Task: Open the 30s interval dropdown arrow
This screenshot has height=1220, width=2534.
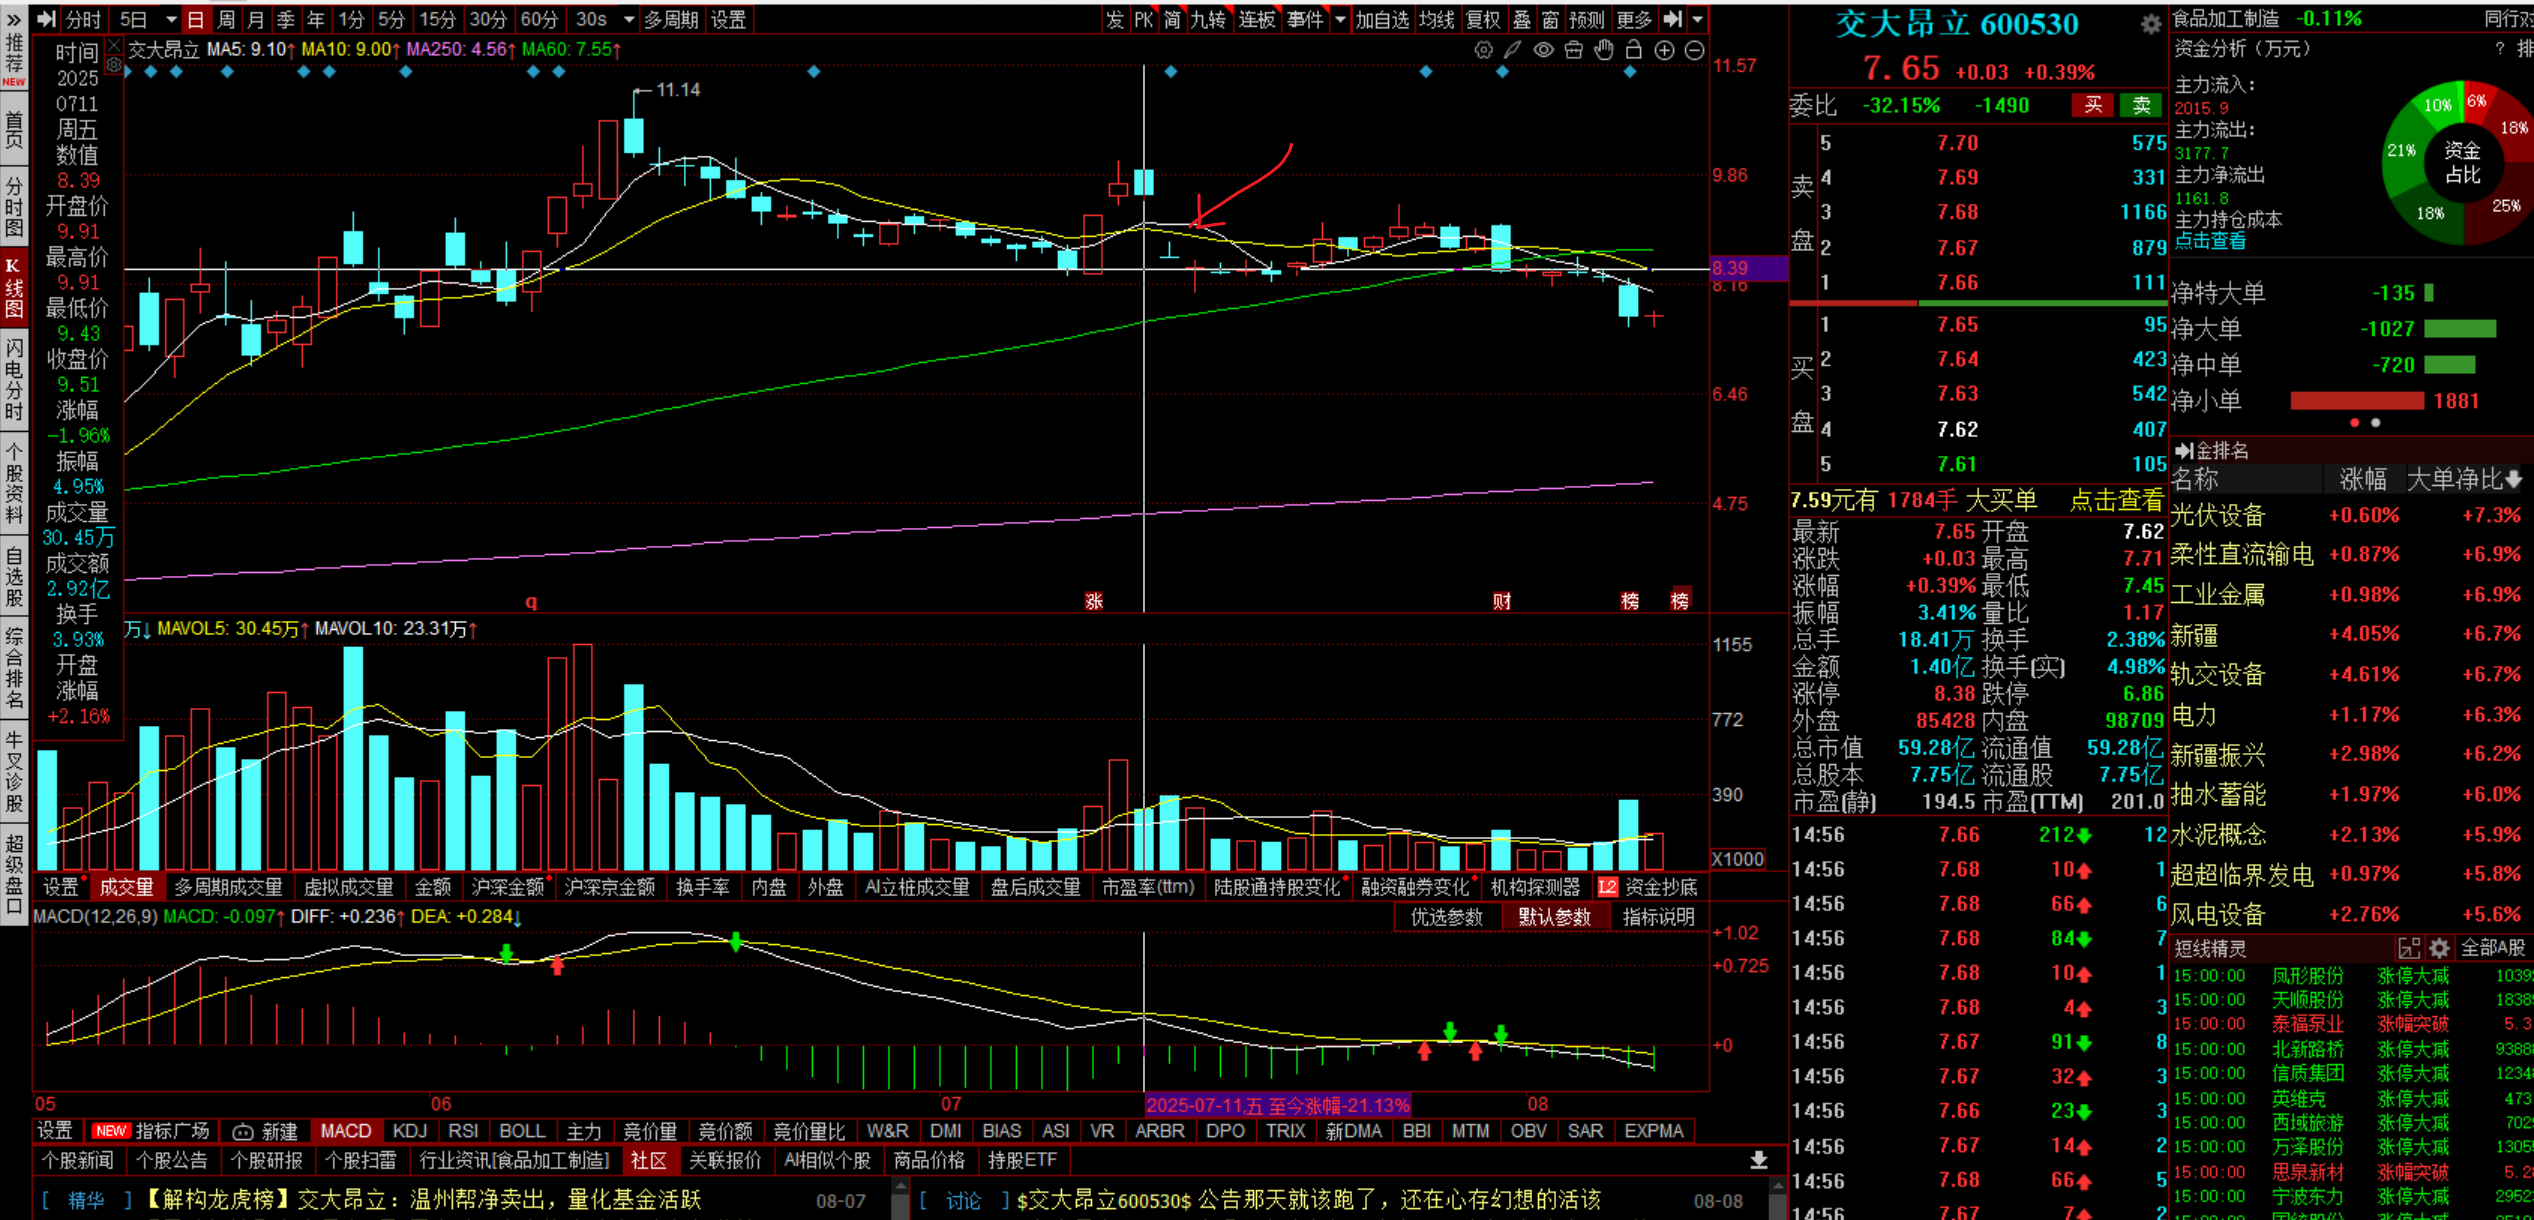Action: [x=628, y=19]
